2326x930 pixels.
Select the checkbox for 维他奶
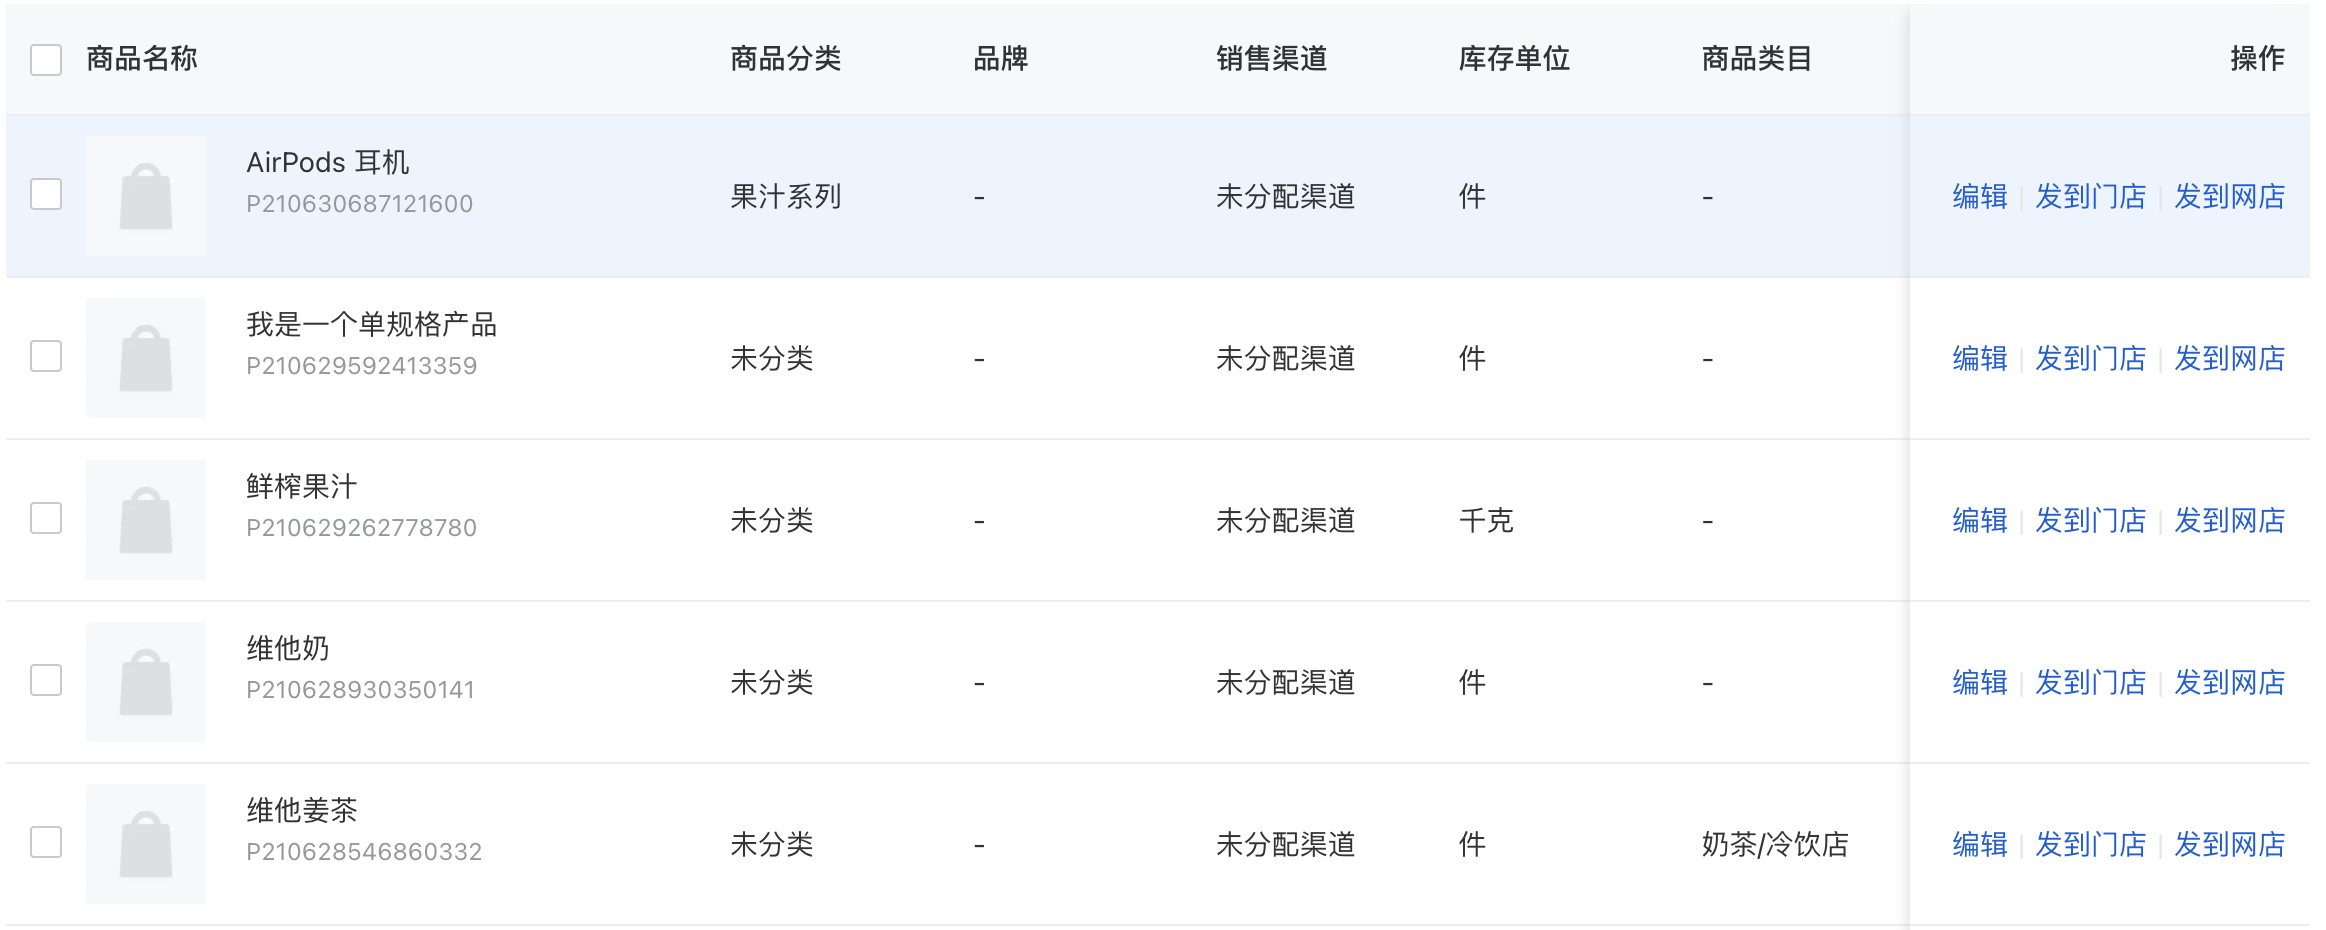tap(46, 680)
